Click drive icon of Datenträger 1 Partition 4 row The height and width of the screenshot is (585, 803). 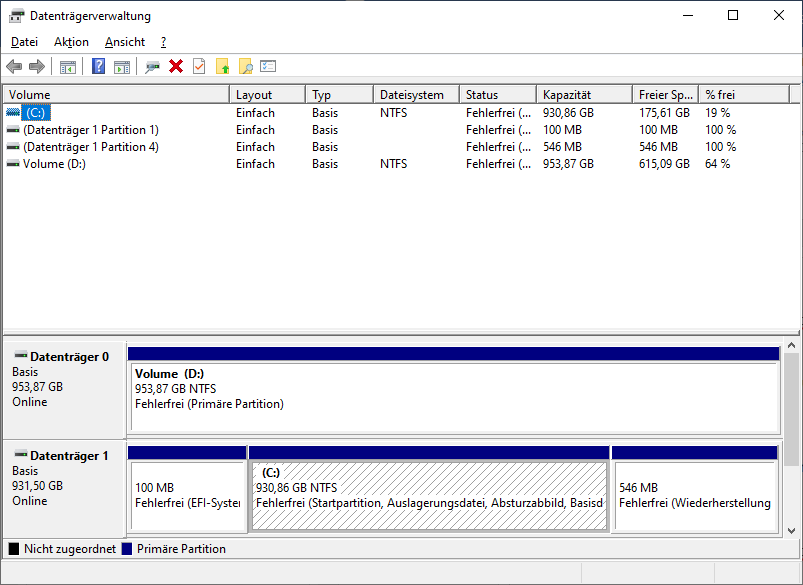13,147
